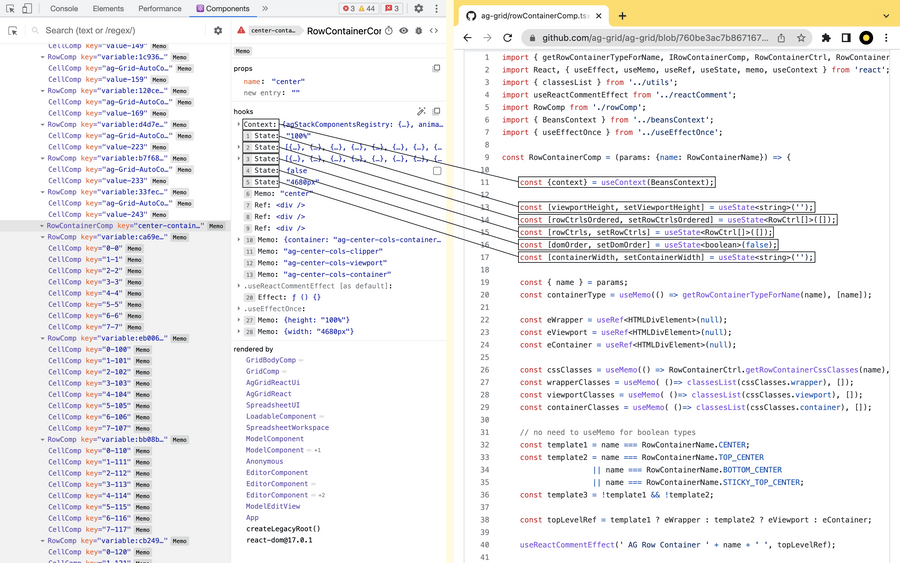Expand the useEffectOnce hook group

[x=239, y=308]
